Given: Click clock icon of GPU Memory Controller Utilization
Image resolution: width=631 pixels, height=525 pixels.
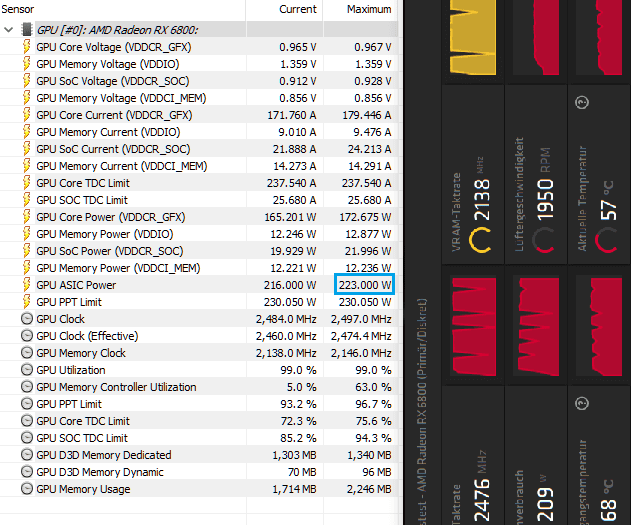Looking at the screenshot, I should (x=27, y=387).
